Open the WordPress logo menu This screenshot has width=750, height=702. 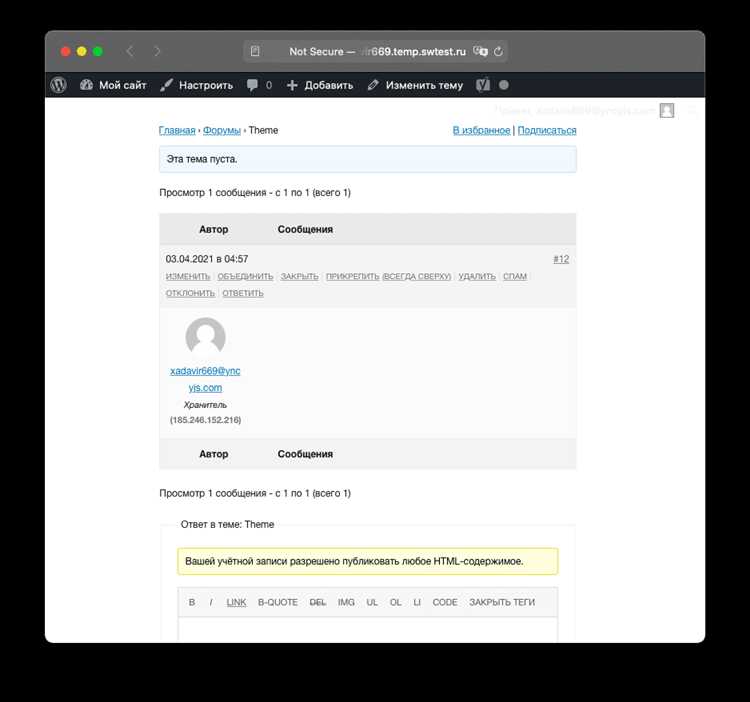(58, 85)
